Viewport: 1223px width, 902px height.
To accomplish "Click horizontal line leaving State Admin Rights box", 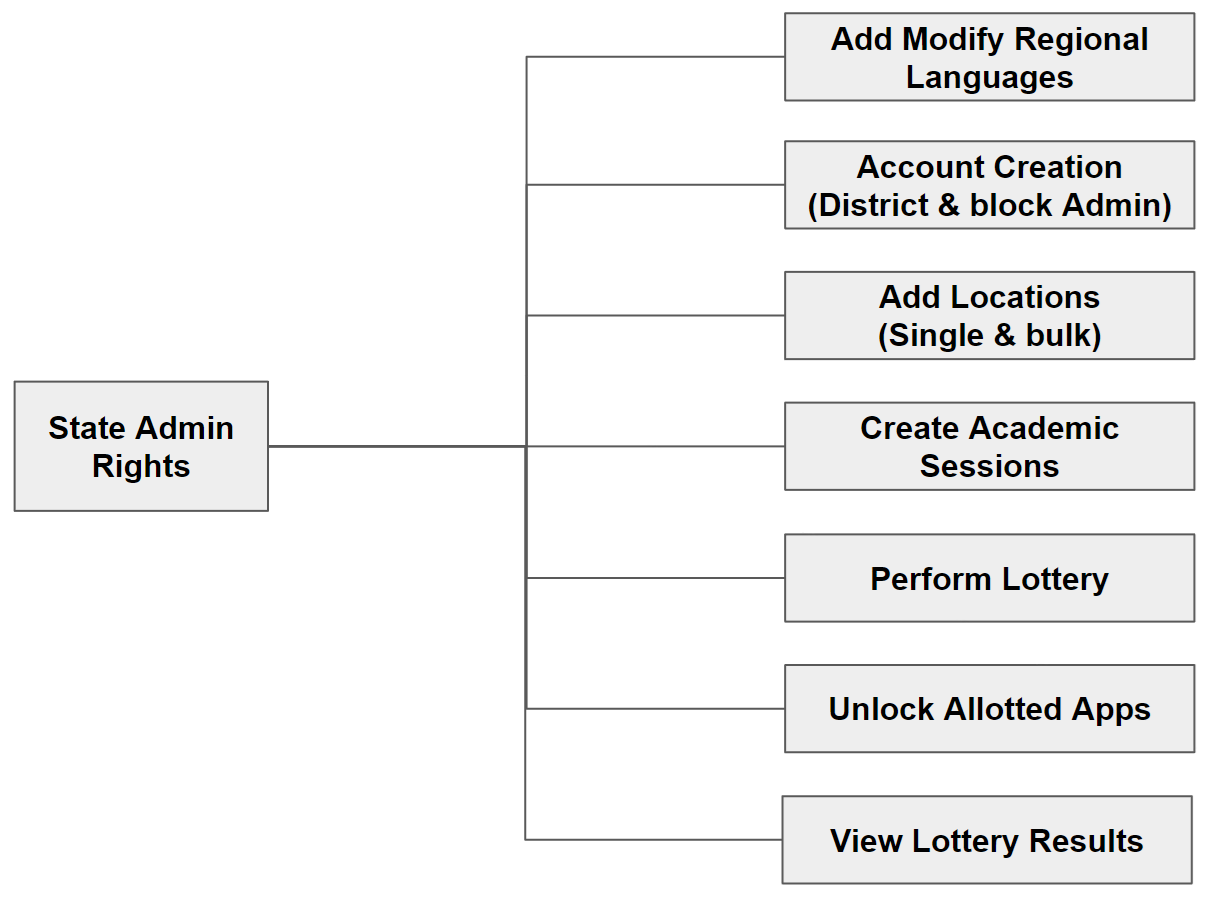I will (x=397, y=446).
